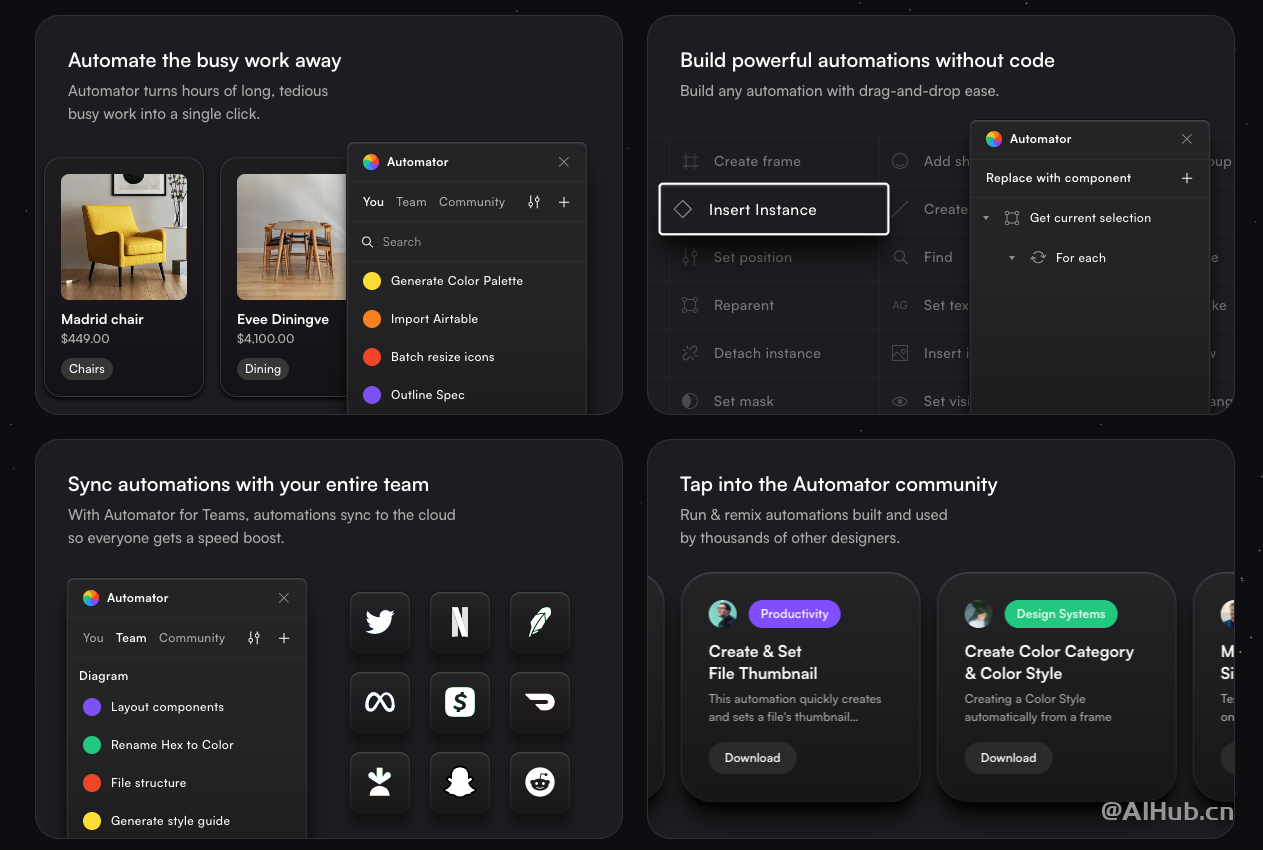Click the yellow Generate Color Palette swatch
This screenshot has height=850, width=1263.
pos(372,281)
